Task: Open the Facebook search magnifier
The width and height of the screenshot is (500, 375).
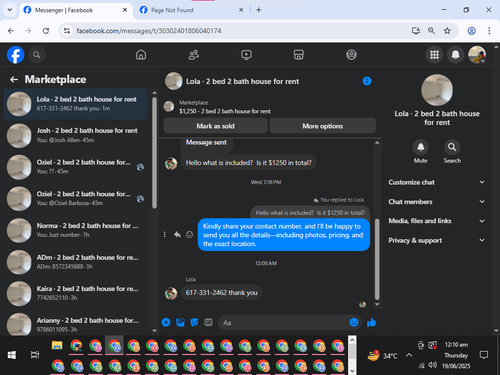Action: coord(37,55)
